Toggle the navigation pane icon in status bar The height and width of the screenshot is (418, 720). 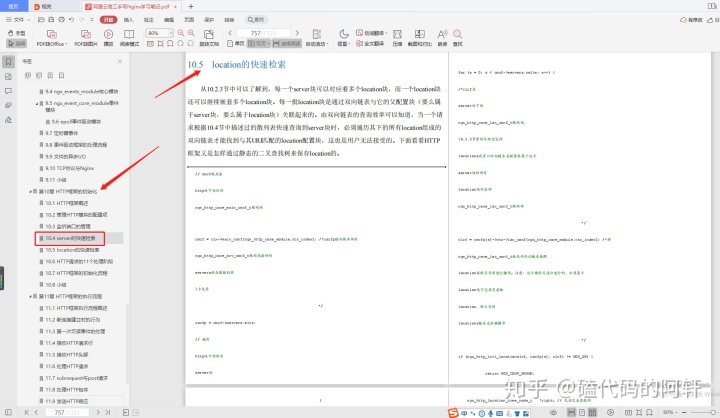coord(8,412)
